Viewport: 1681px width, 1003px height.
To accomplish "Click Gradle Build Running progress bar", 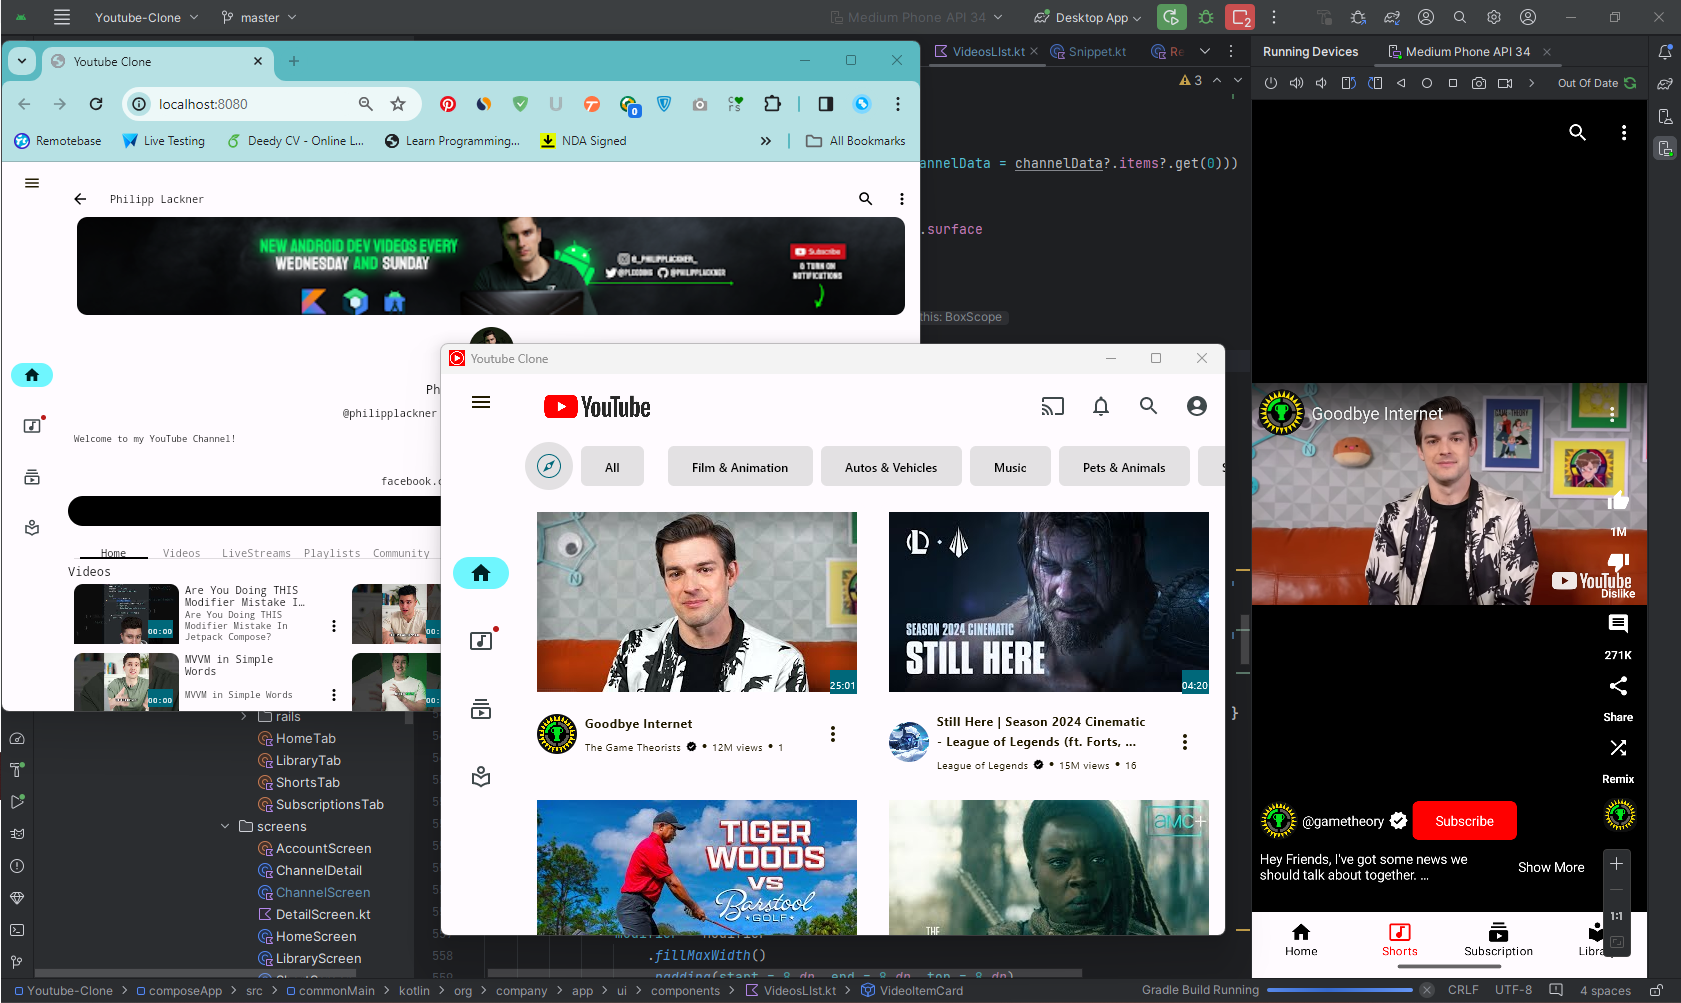I will point(1340,990).
